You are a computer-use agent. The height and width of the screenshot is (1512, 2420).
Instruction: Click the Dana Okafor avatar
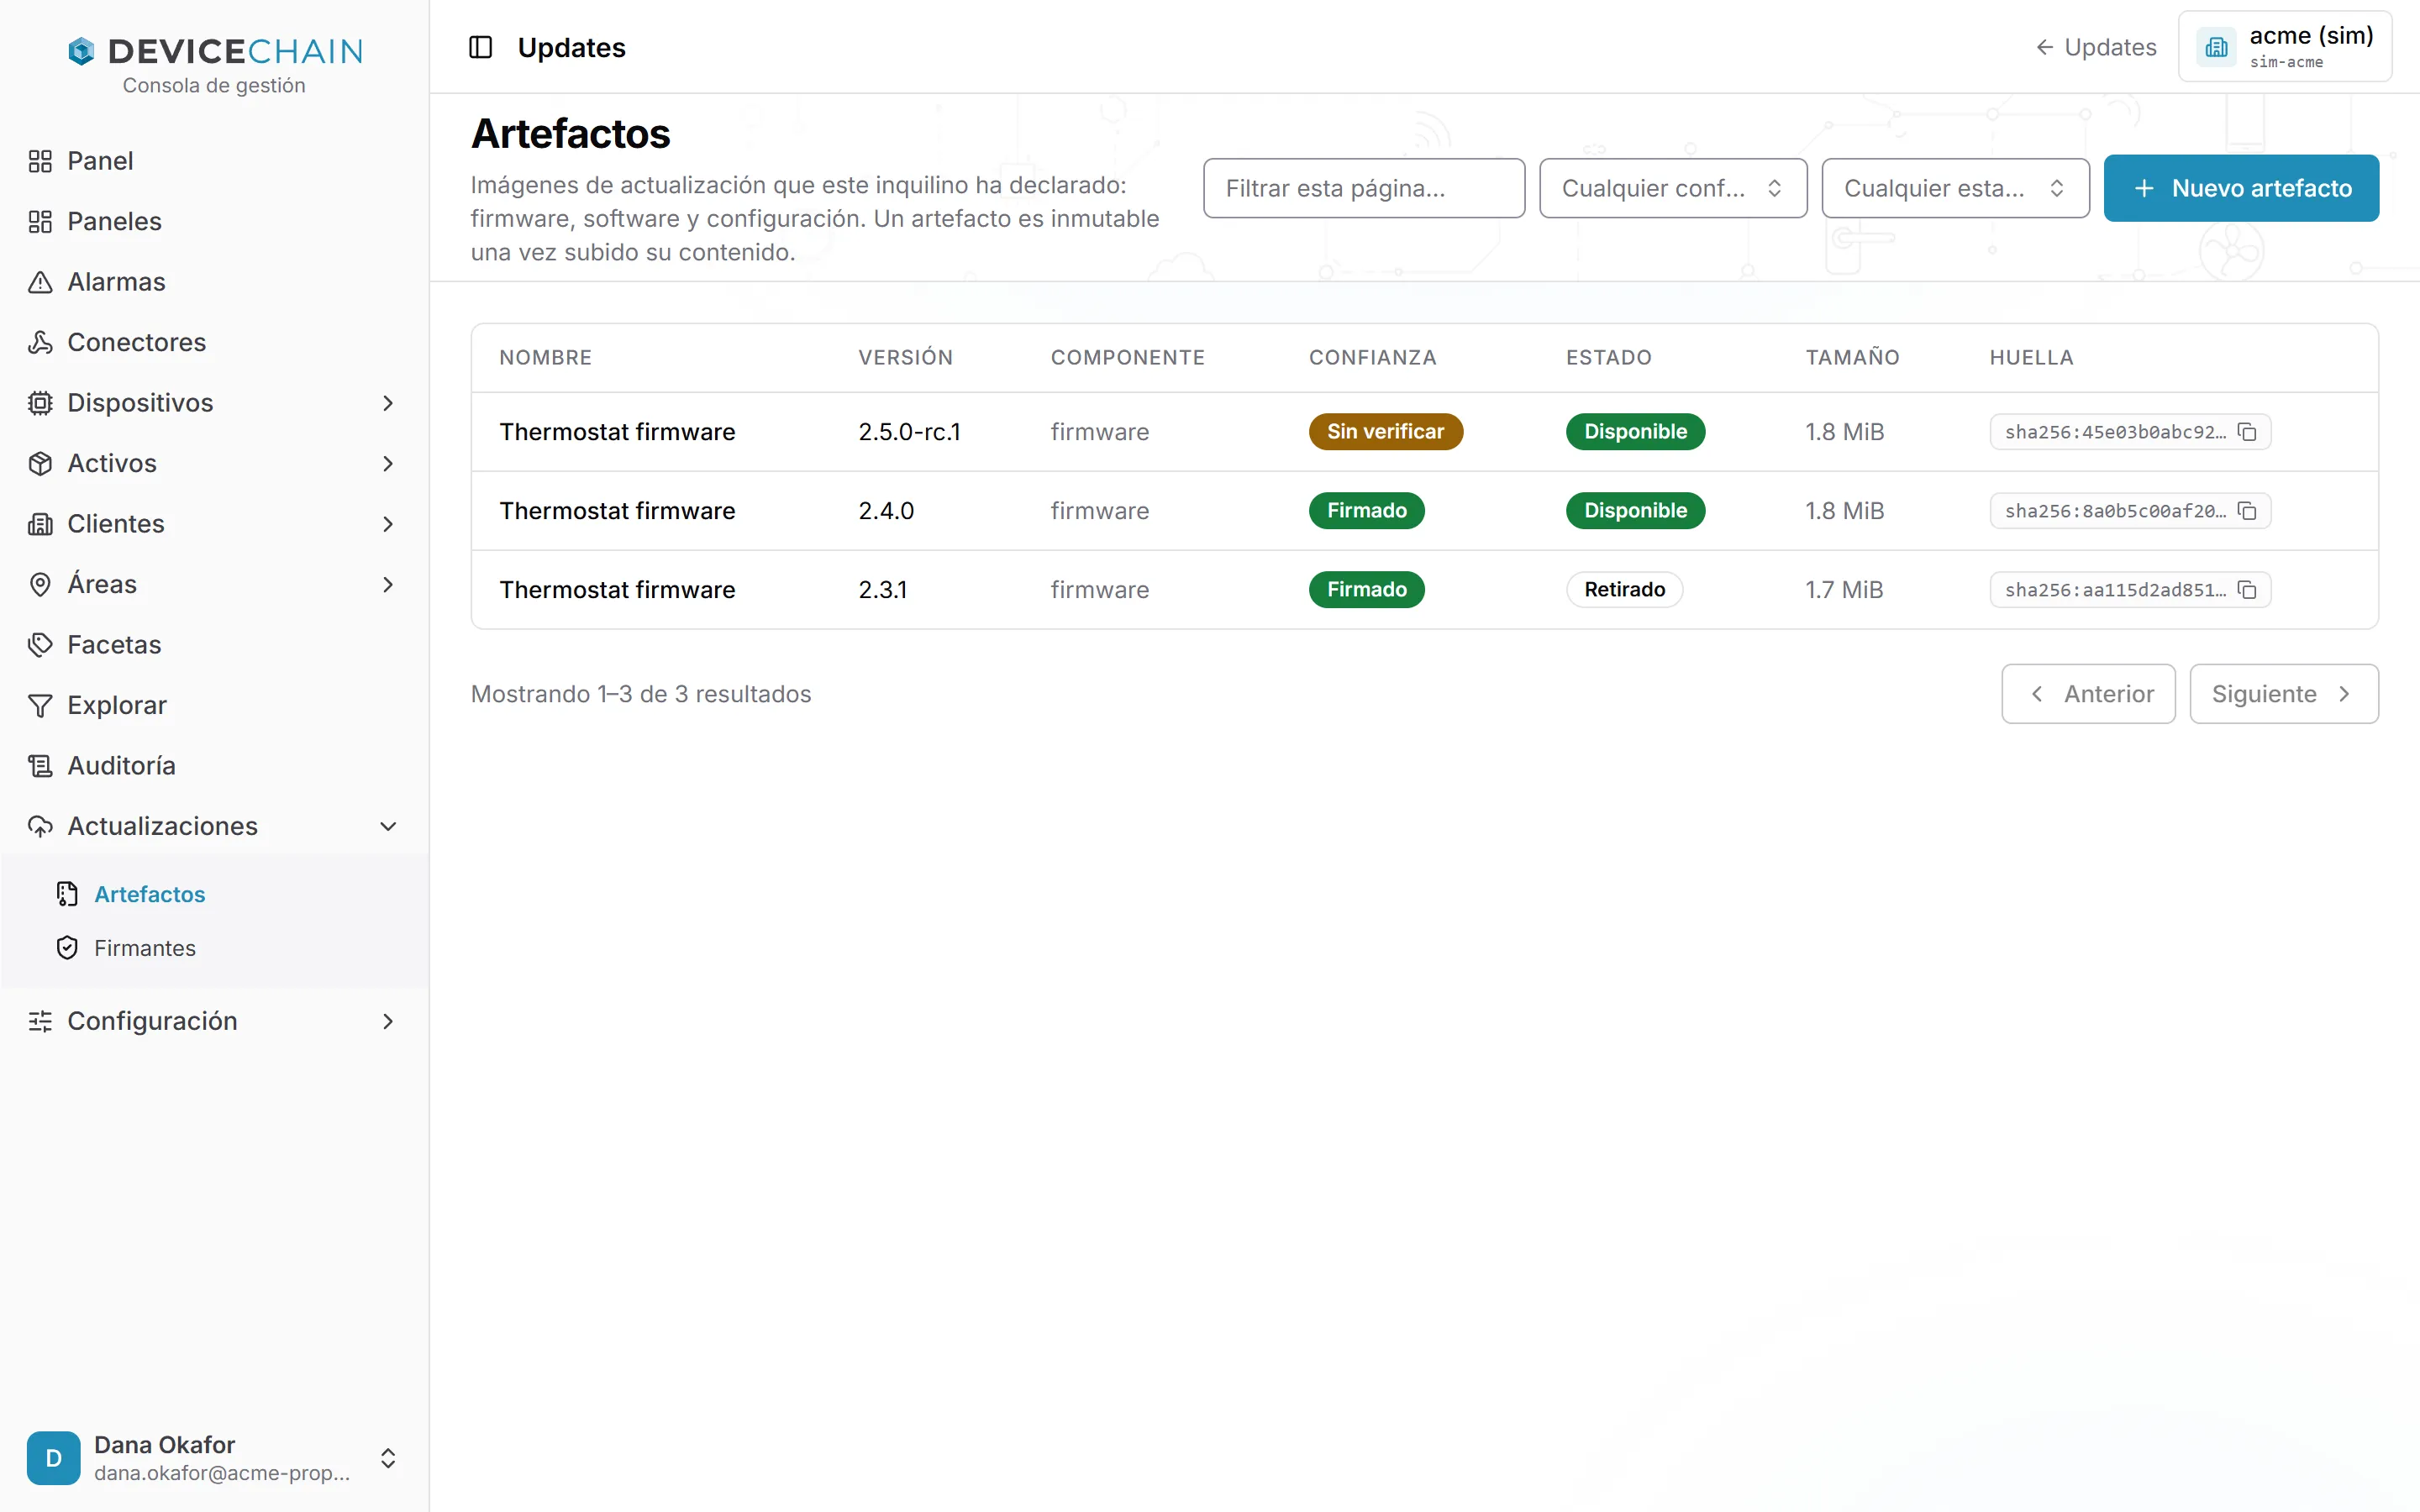[x=54, y=1458]
